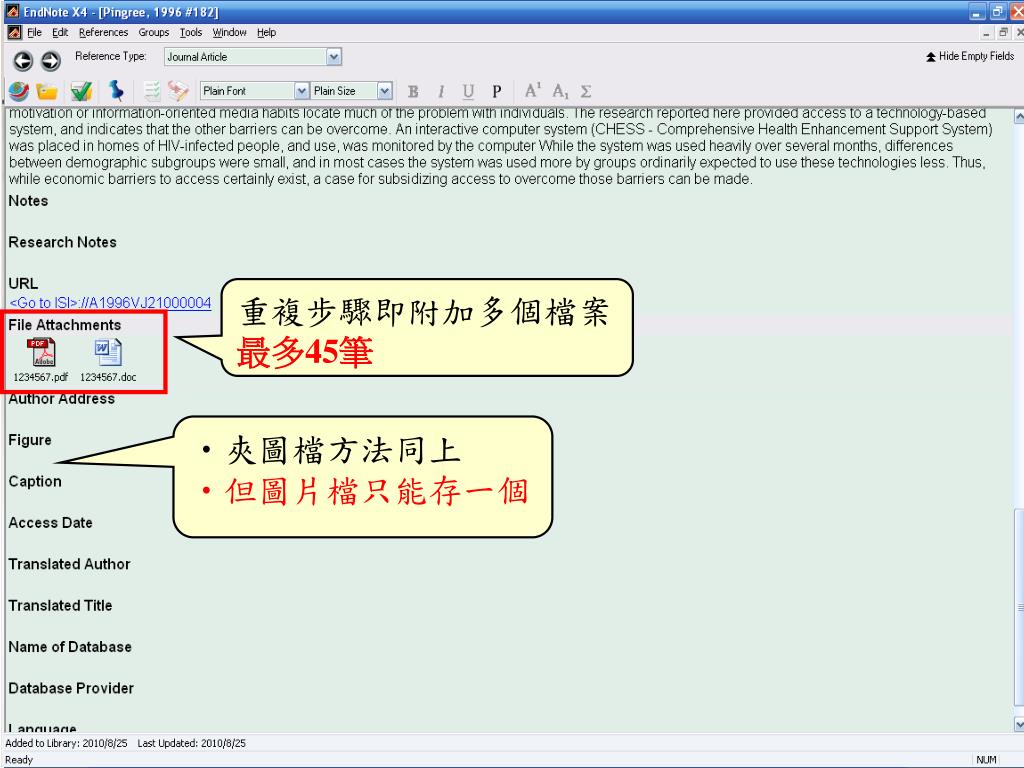Open the Groups menu
This screenshot has width=1024, height=768.
point(153,32)
